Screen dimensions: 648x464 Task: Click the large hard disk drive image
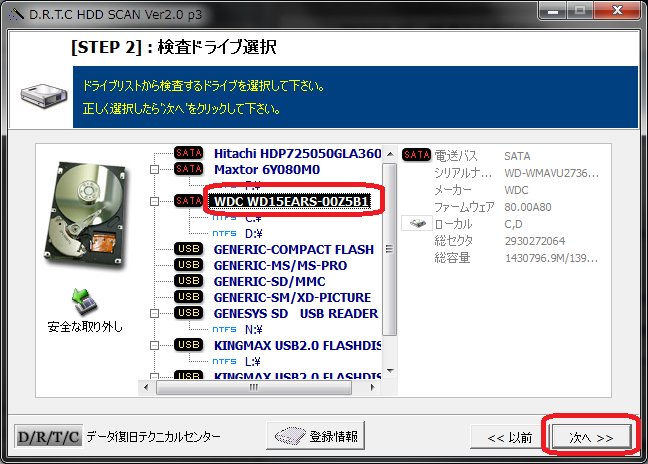[86, 215]
